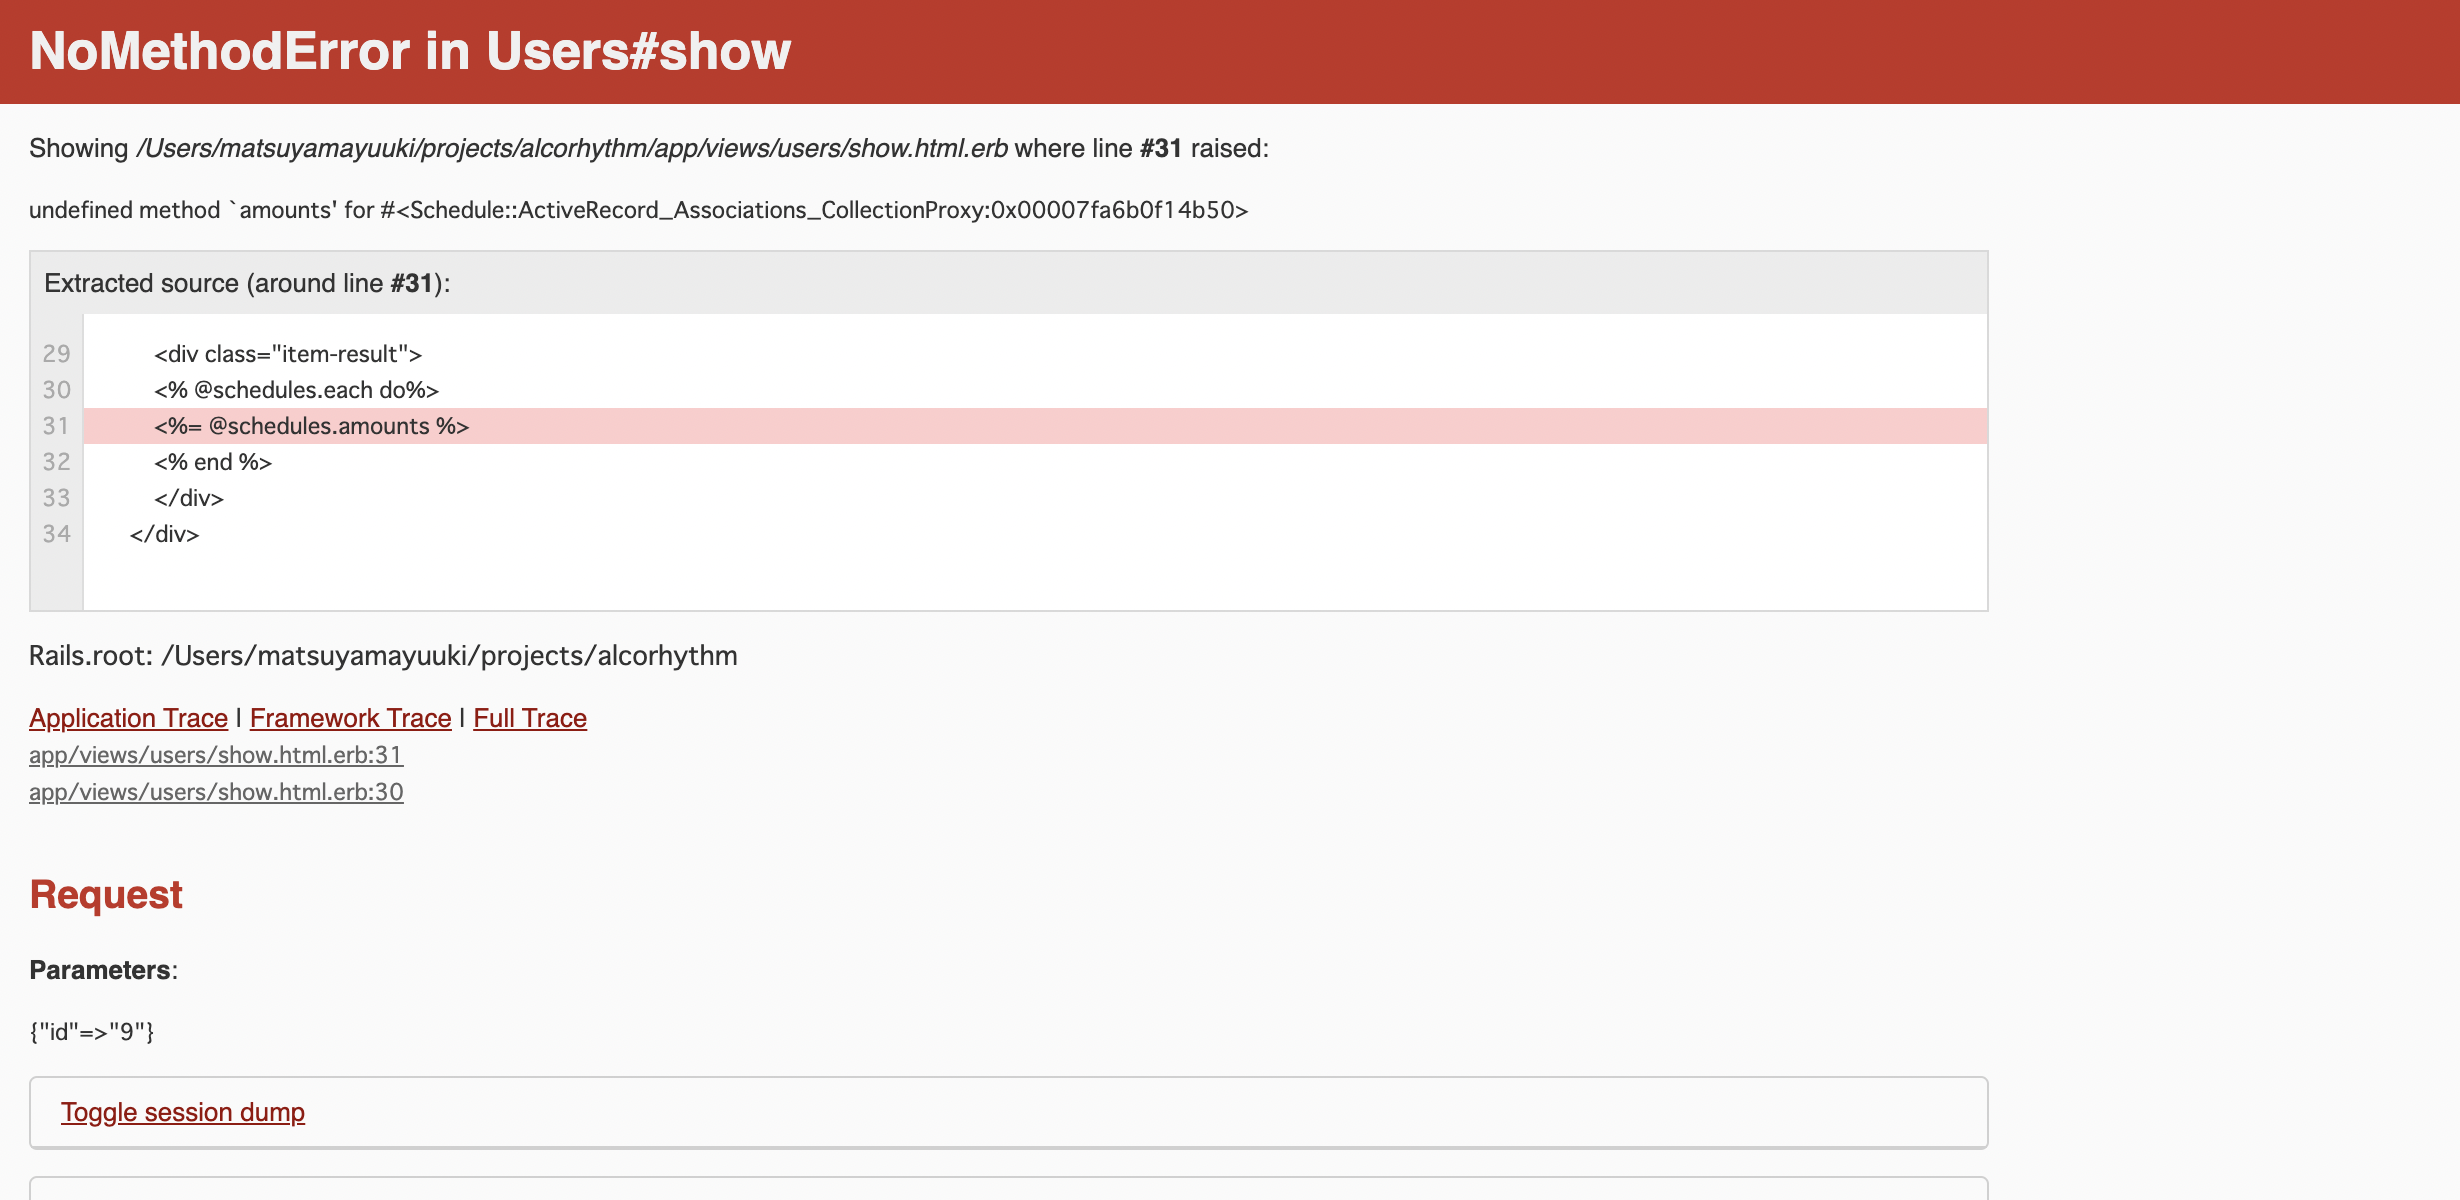Click the error source line 31 highlight
2460x1200 pixels.
coord(1034,425)
